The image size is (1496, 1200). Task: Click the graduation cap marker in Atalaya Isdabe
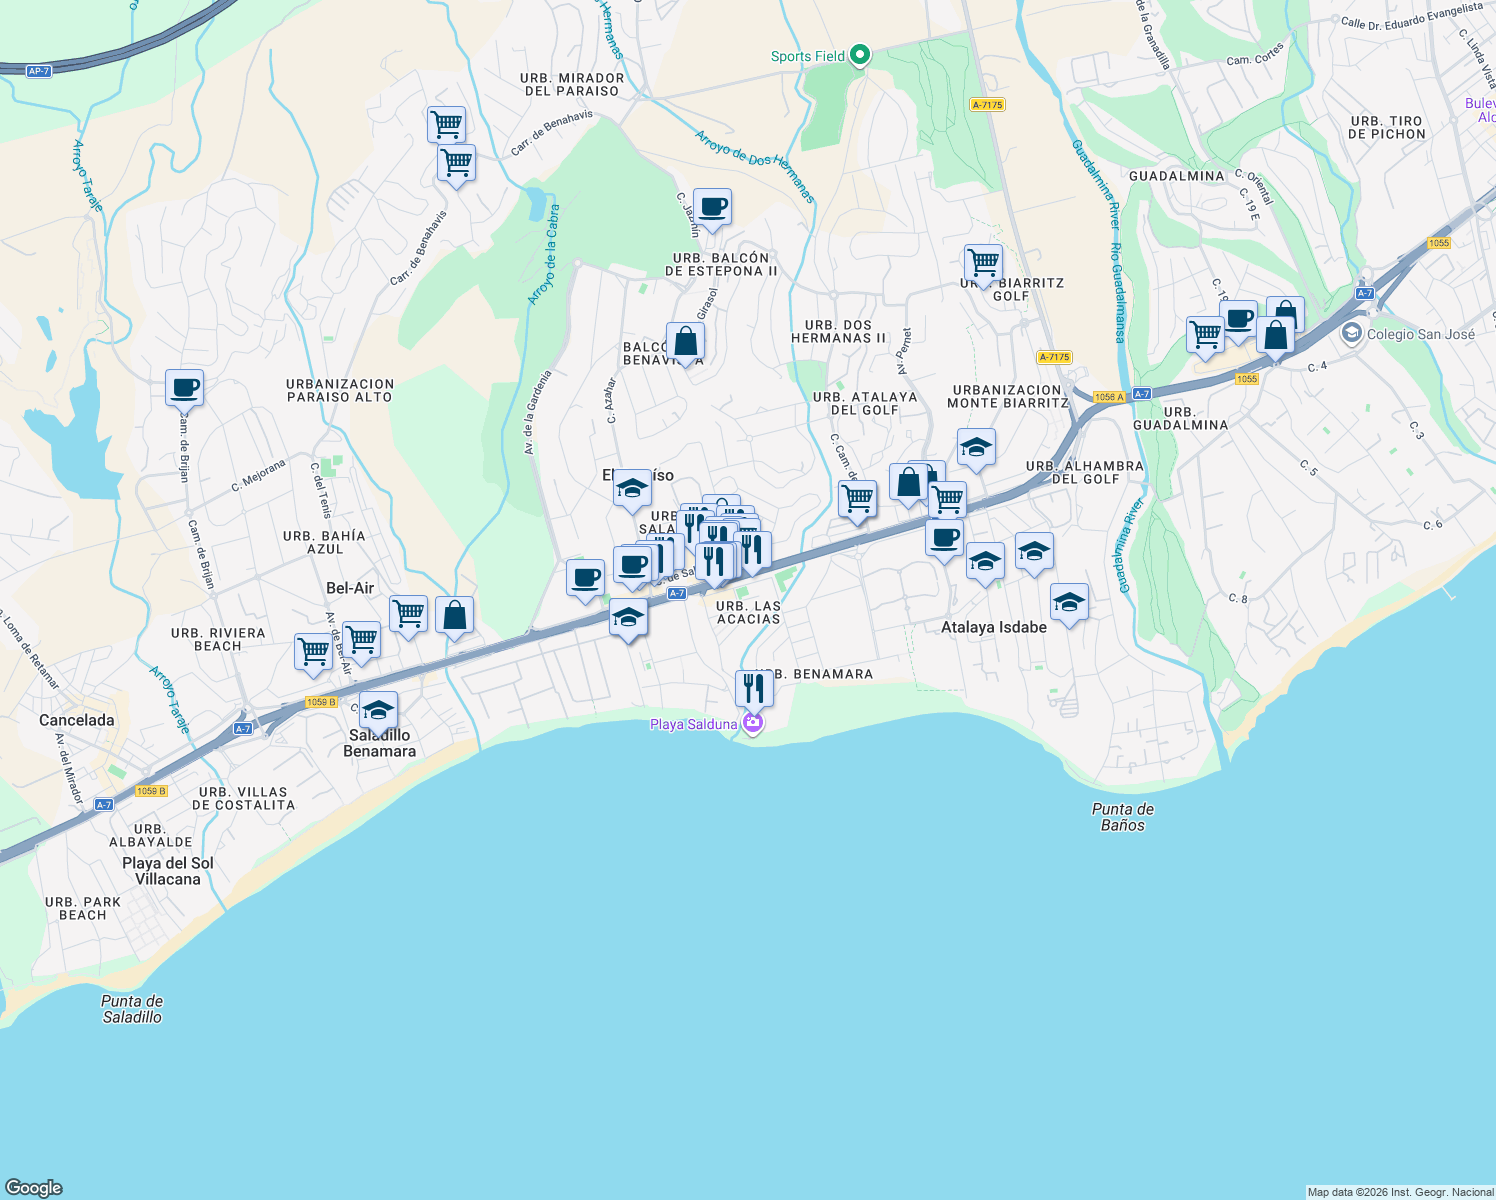pos(1069,603)
